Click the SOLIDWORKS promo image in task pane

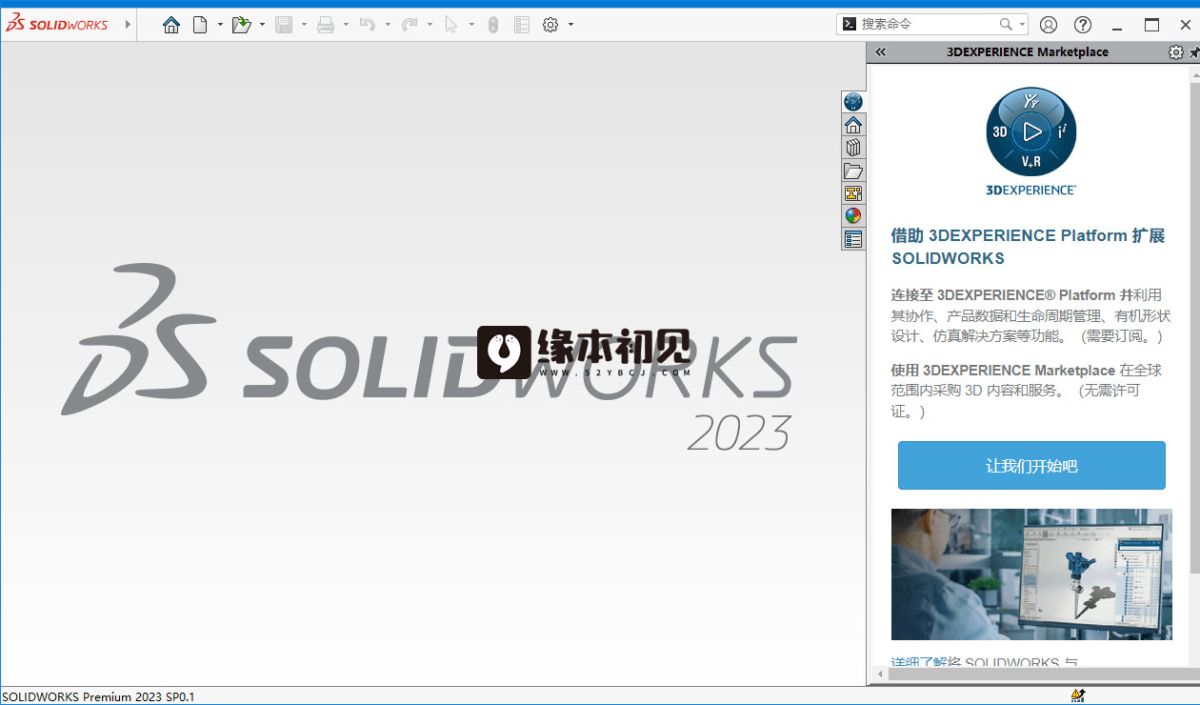[1031, 574]
